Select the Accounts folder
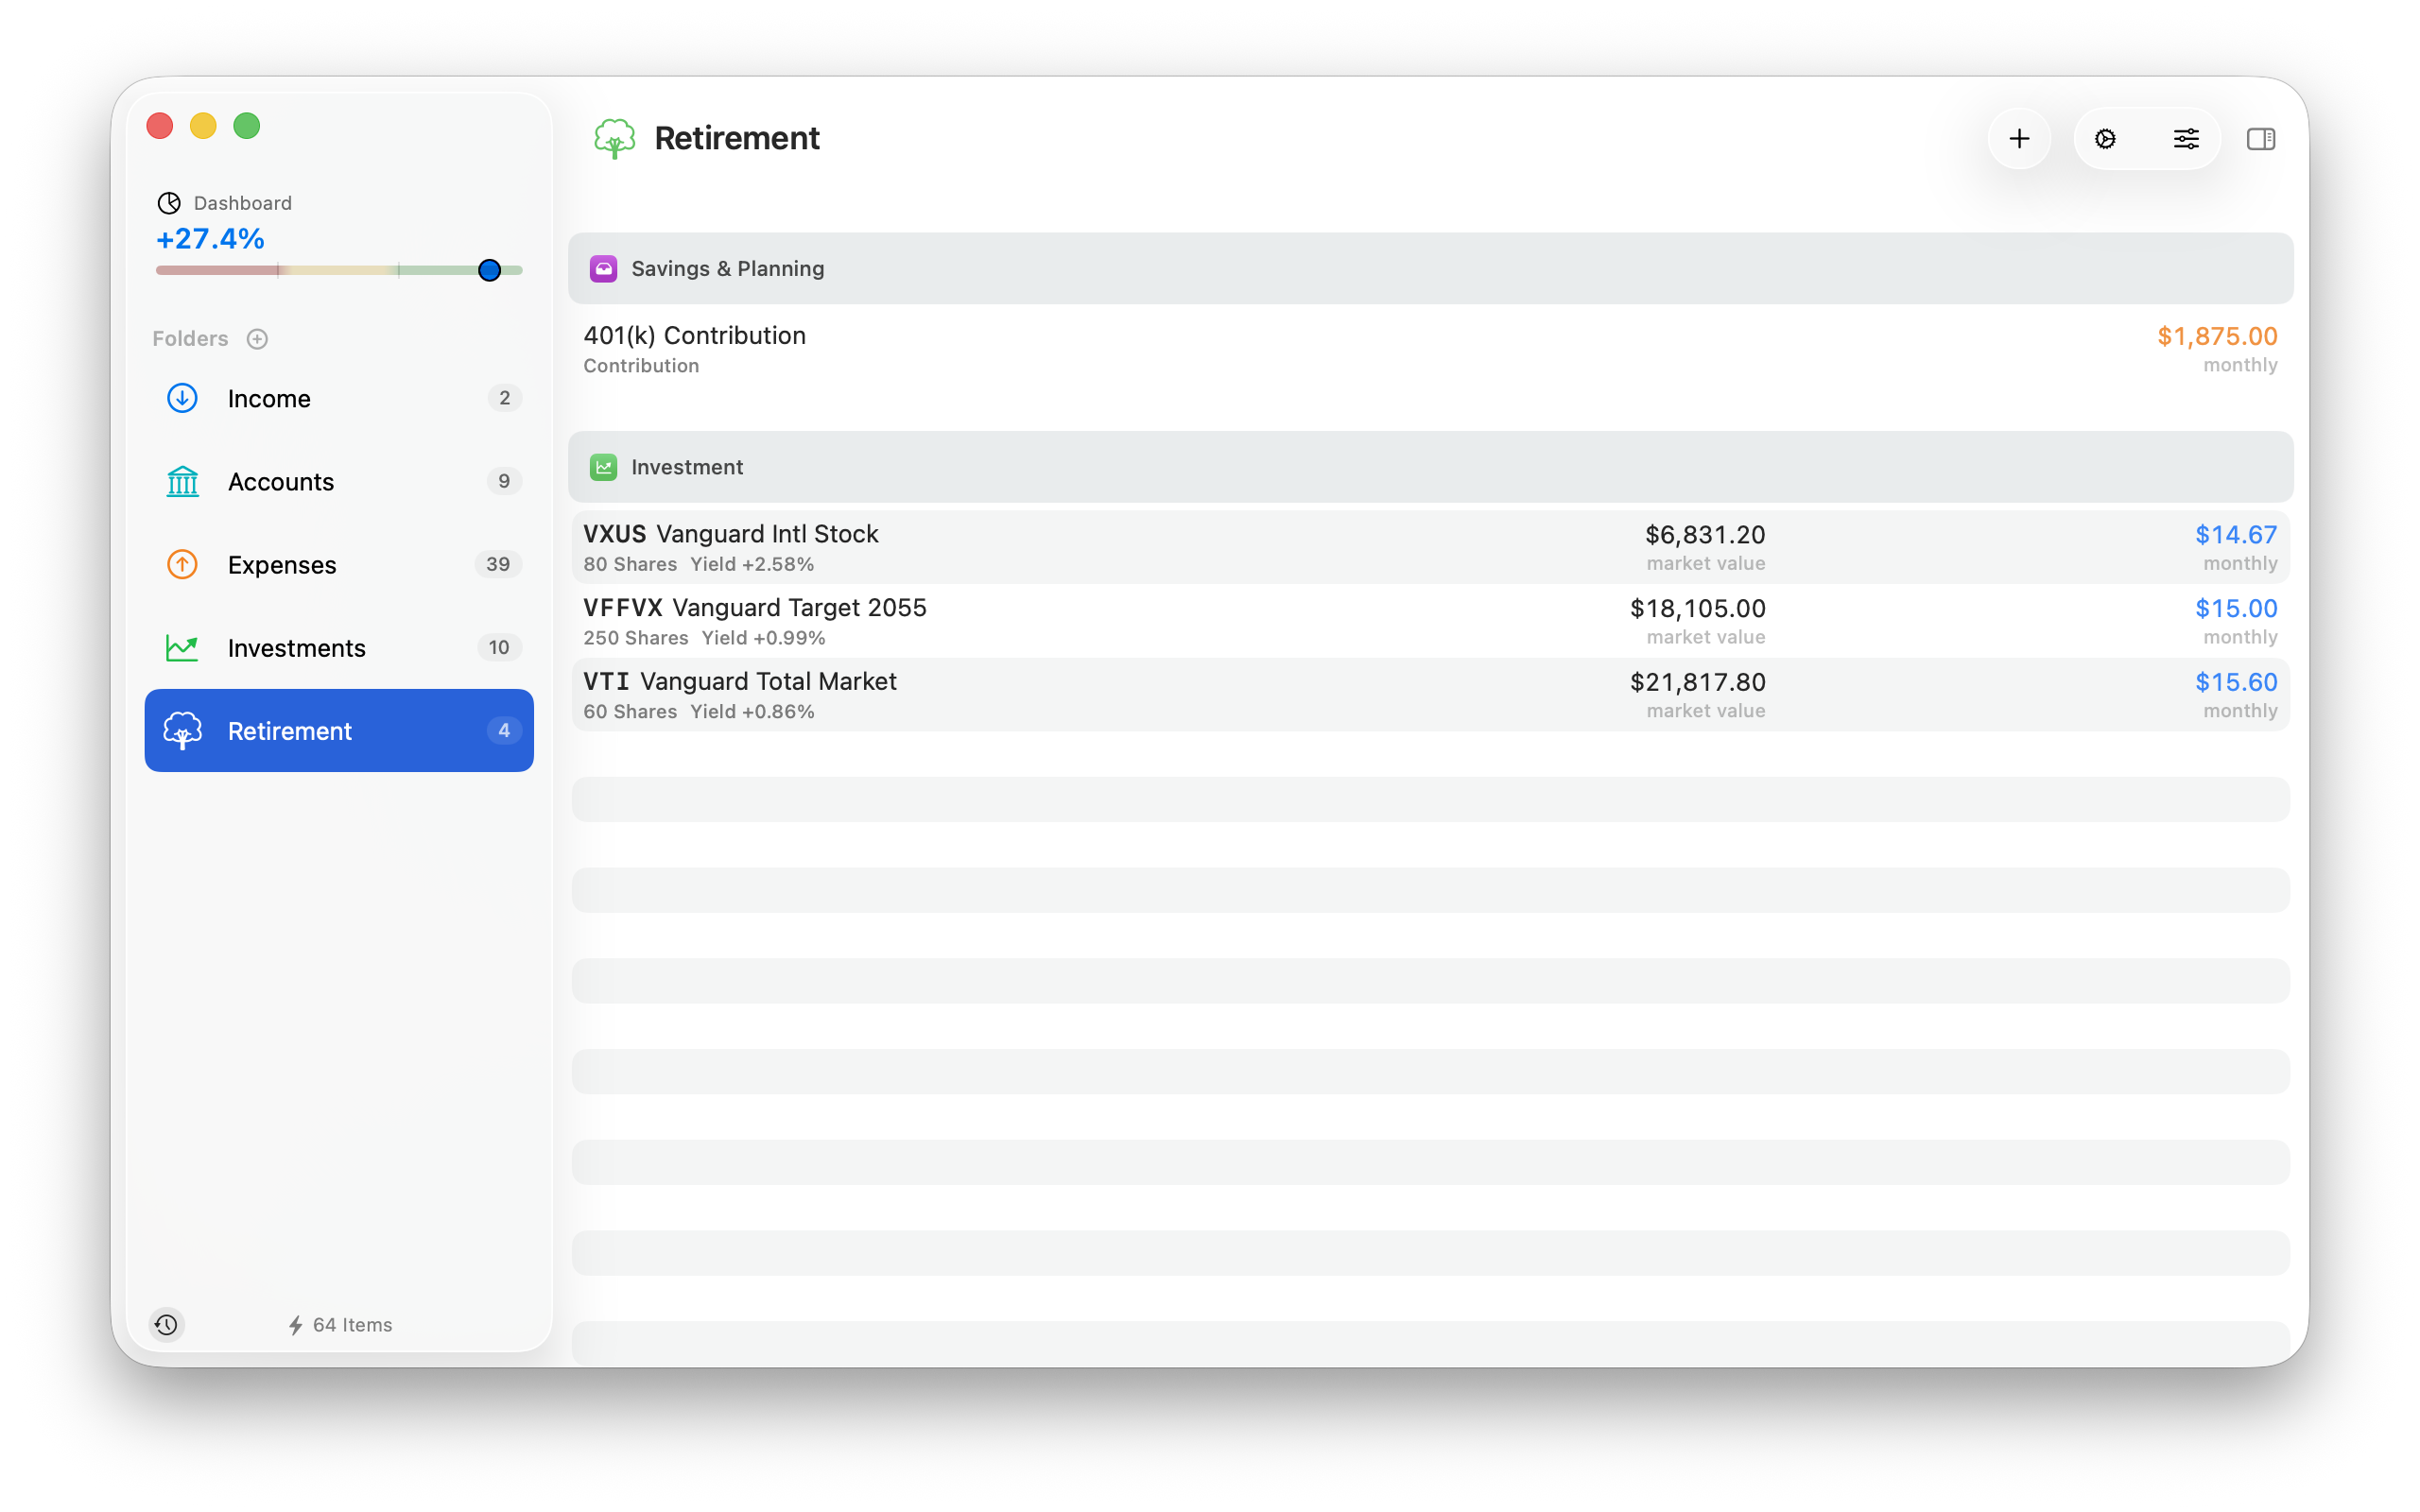This screenshot has width=2420, height=1512. click(x=339, y=481)
